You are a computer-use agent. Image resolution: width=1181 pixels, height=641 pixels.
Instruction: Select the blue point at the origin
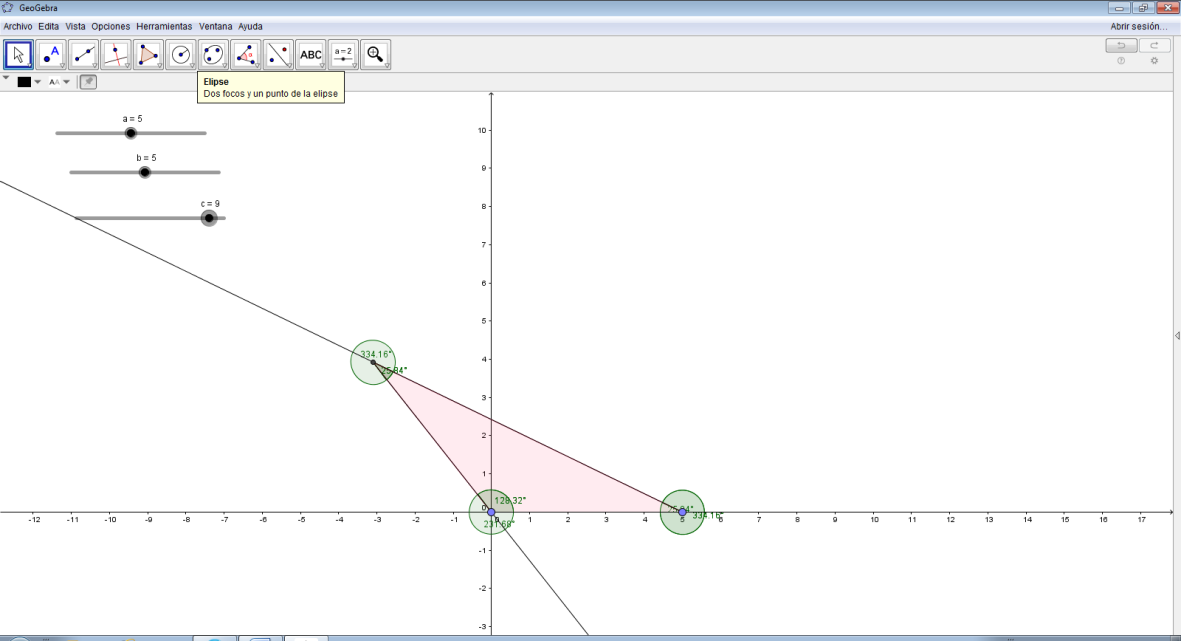click(491, 512)
